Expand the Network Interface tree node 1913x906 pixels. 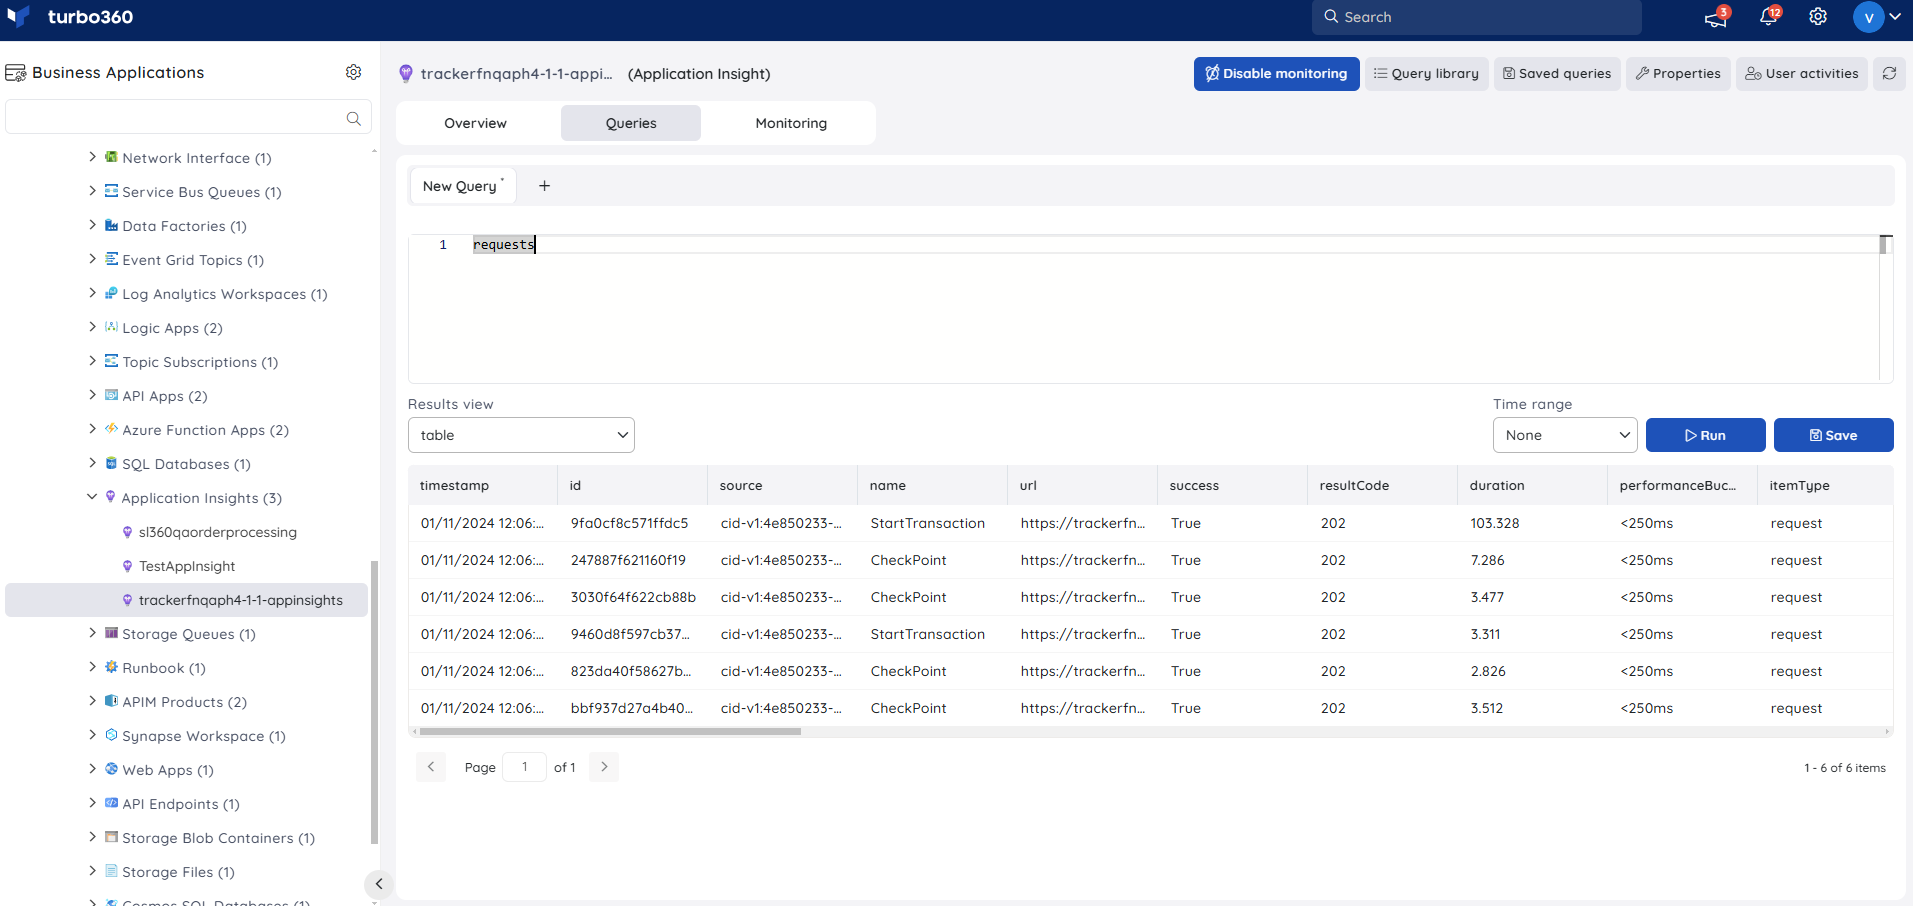[x=92, y=157]
